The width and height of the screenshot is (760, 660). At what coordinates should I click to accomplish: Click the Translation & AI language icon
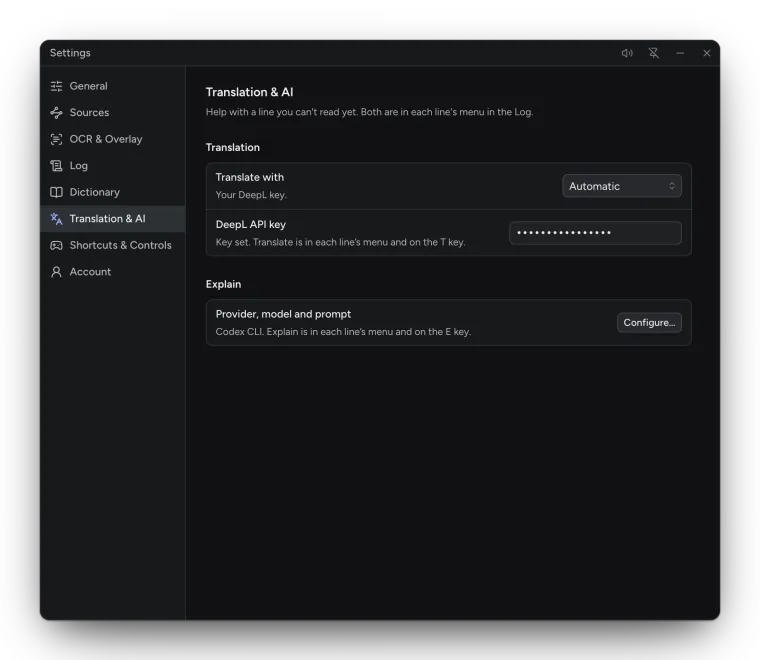tap(56, 219)
